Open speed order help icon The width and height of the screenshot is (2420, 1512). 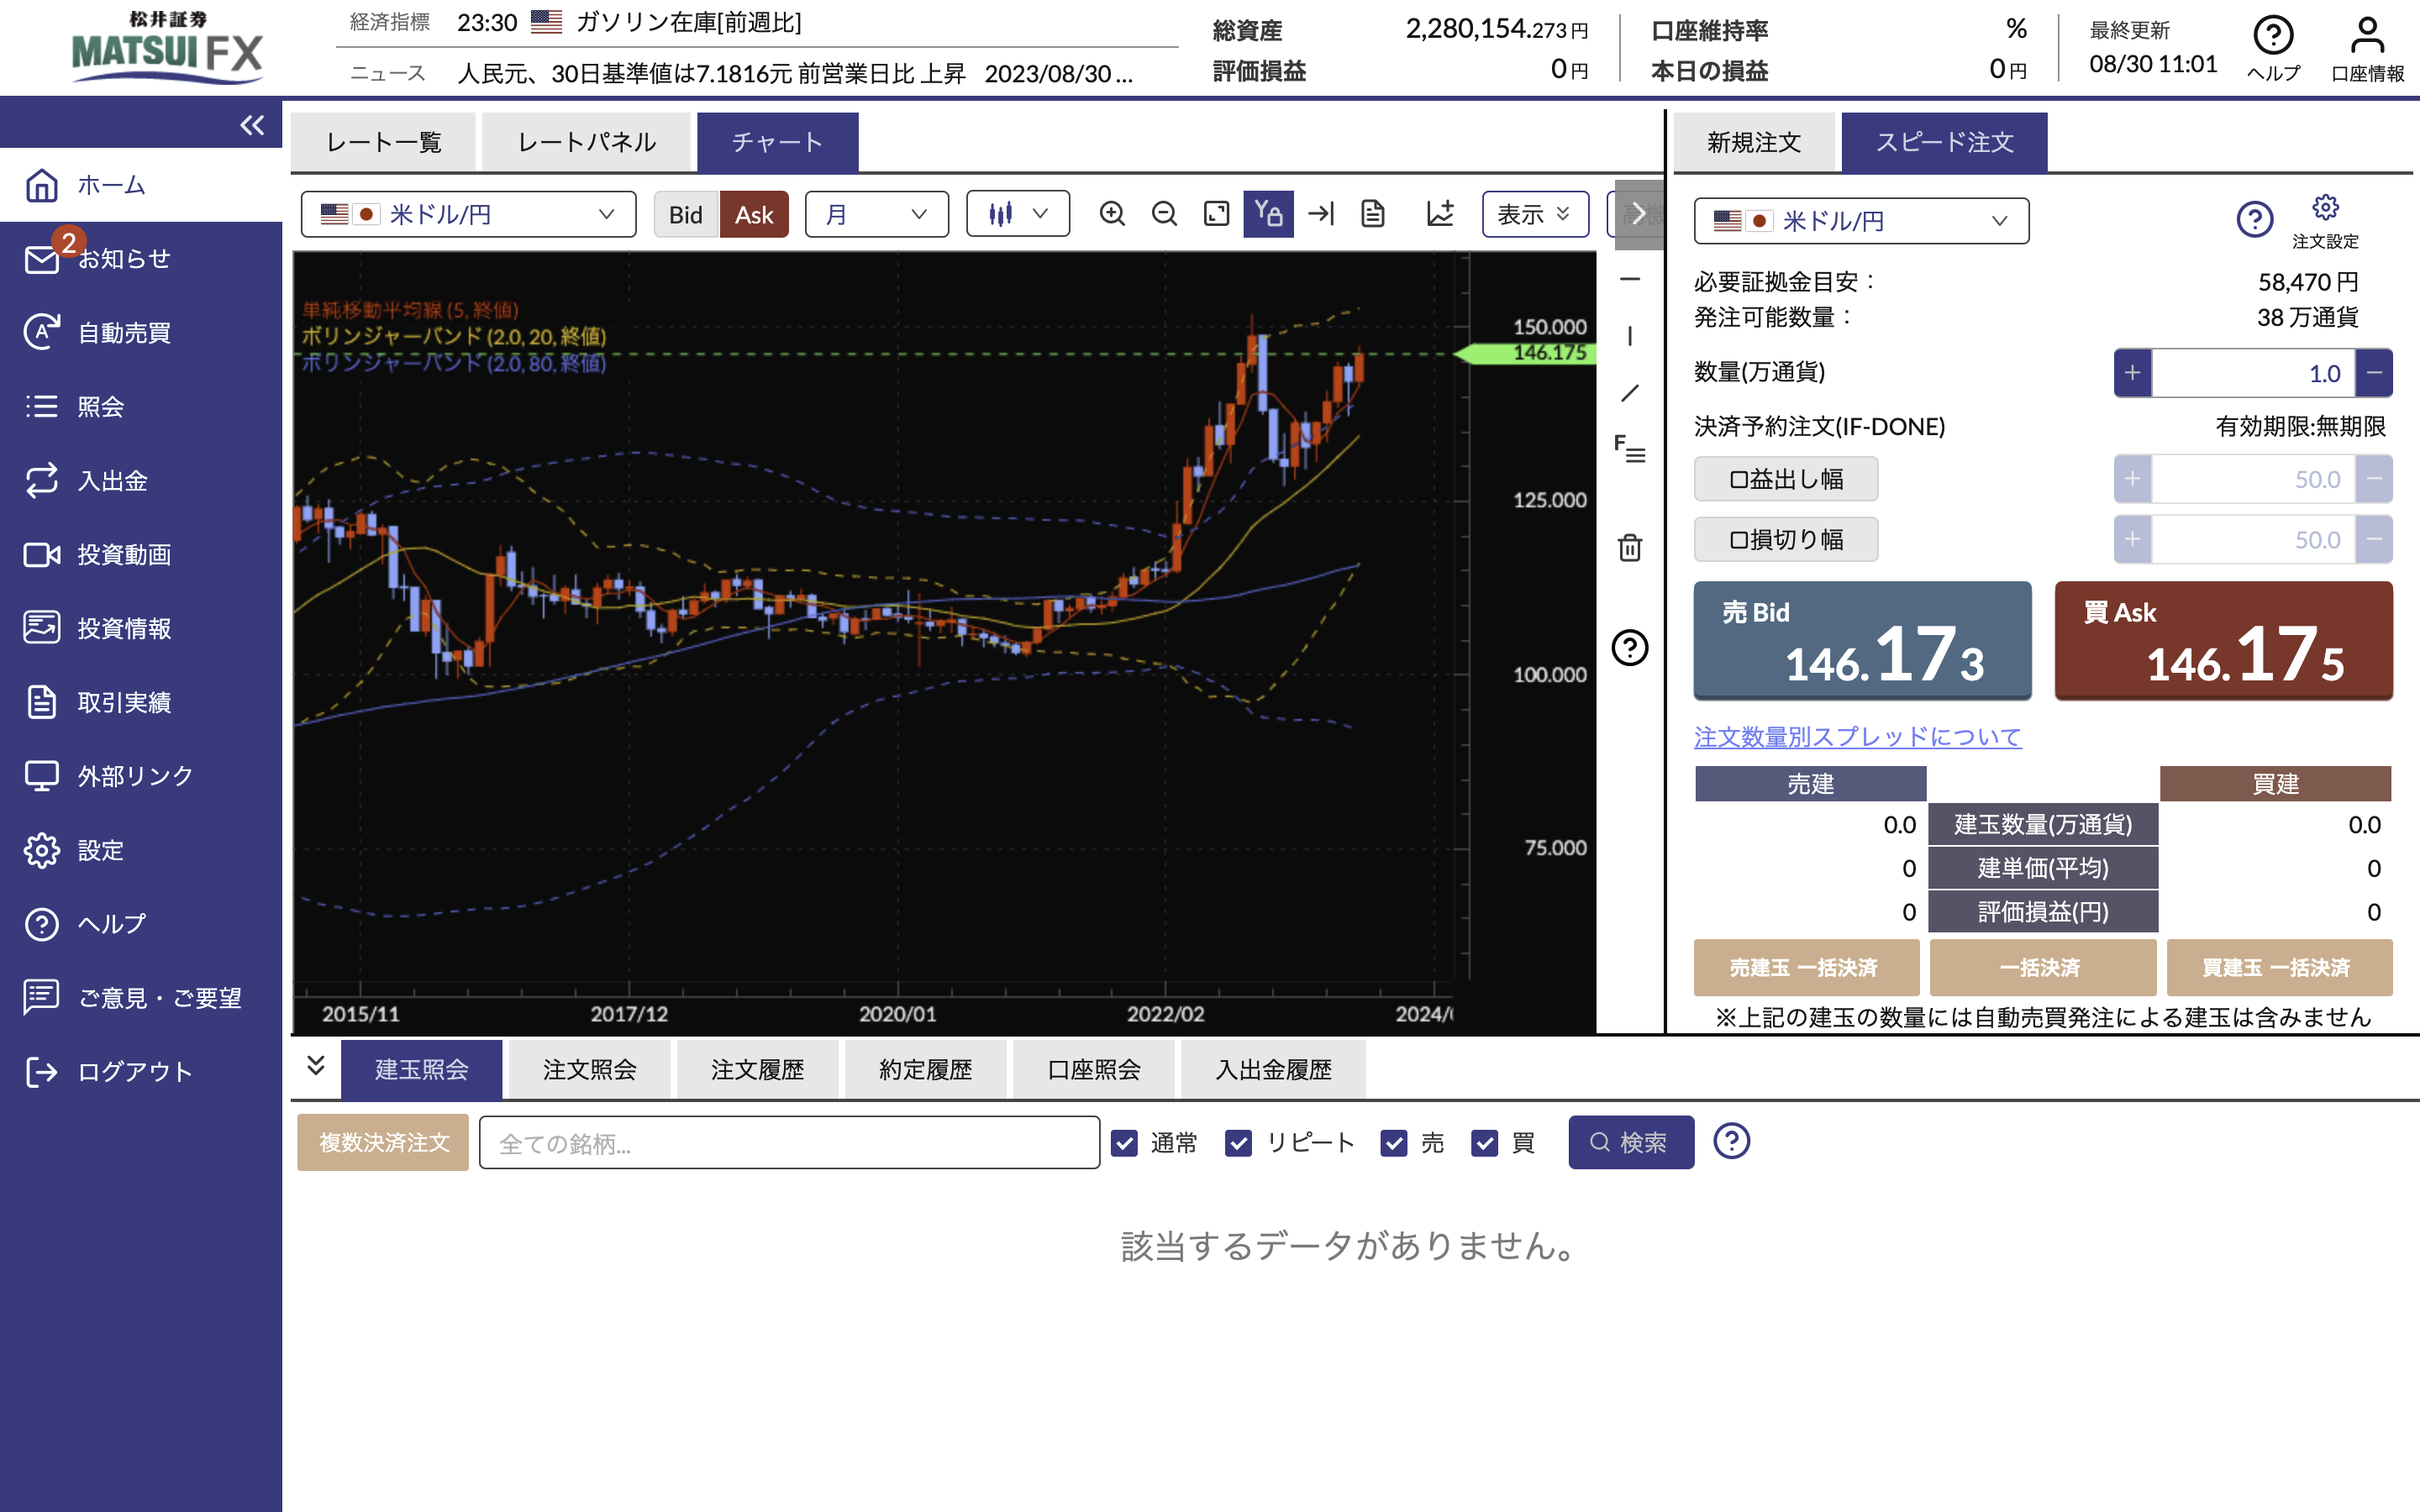pos(2254,219)
